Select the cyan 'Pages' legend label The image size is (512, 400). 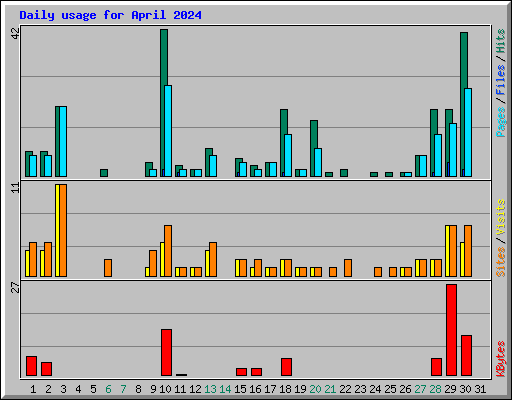[x=500, y=122]
